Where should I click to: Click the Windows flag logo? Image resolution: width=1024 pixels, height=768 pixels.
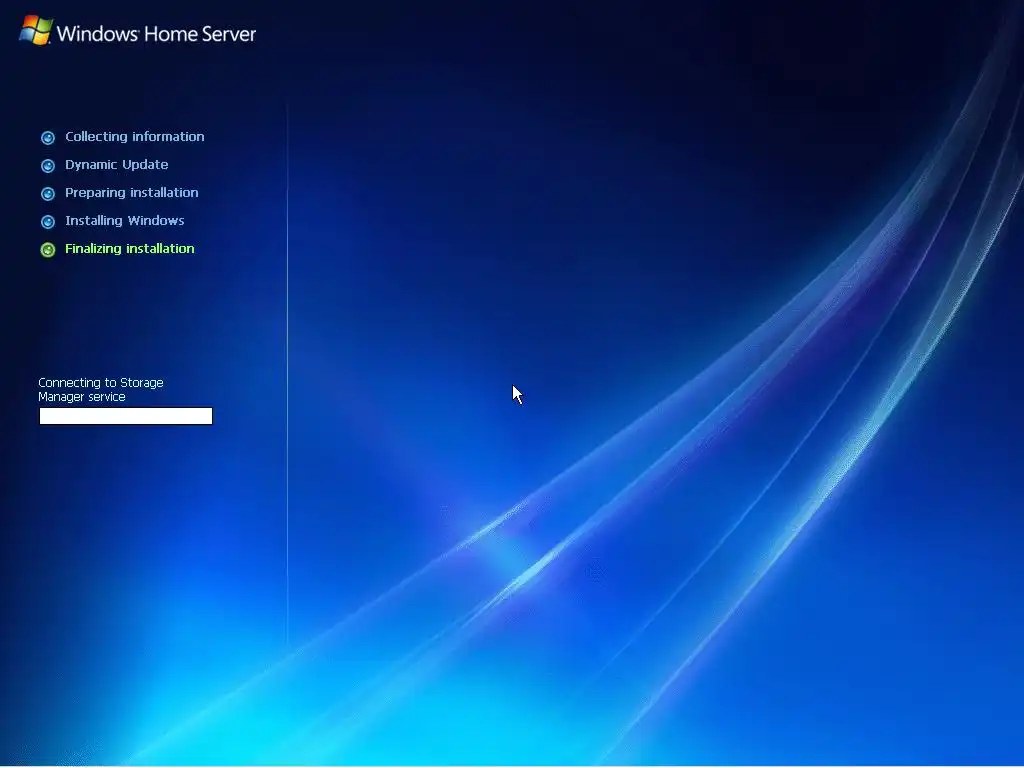35,31
